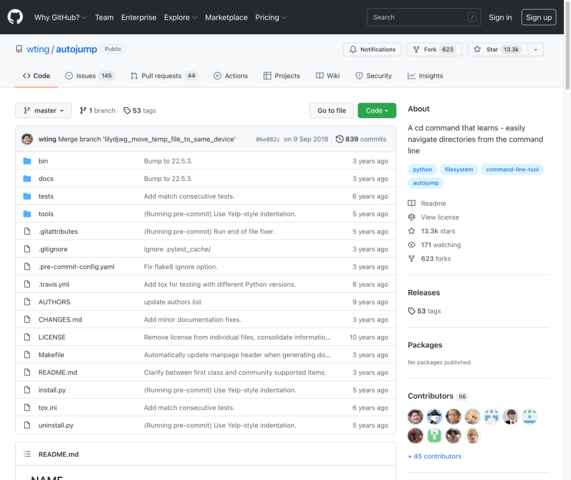Go to the Actions tab
This screenshot has width=571, height=480.
[x=231, y=76]
